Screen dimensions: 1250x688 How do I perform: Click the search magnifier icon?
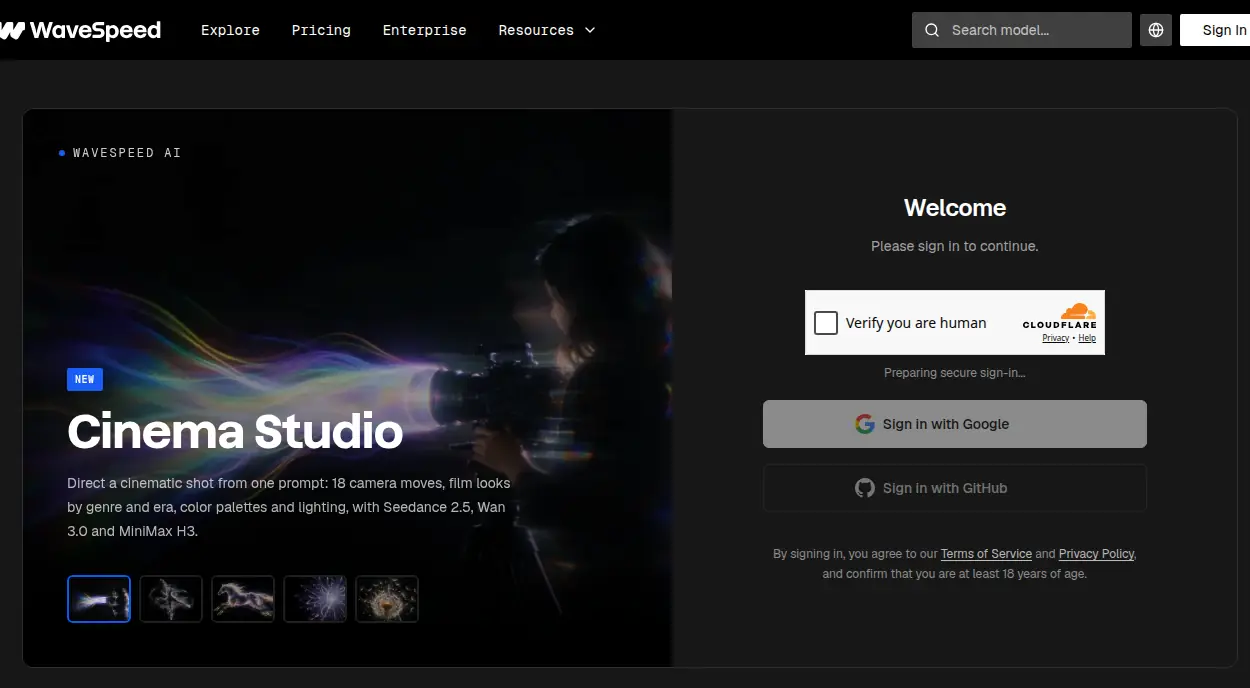[932, 30]
